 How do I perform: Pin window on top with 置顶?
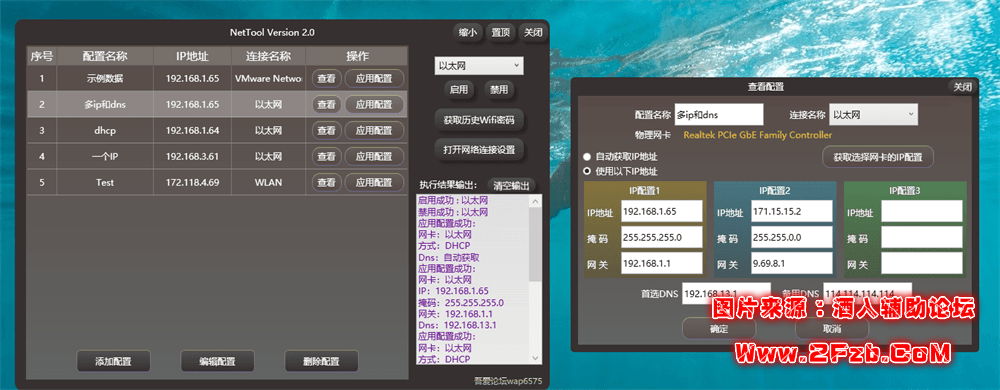click(x=501, y=33)
